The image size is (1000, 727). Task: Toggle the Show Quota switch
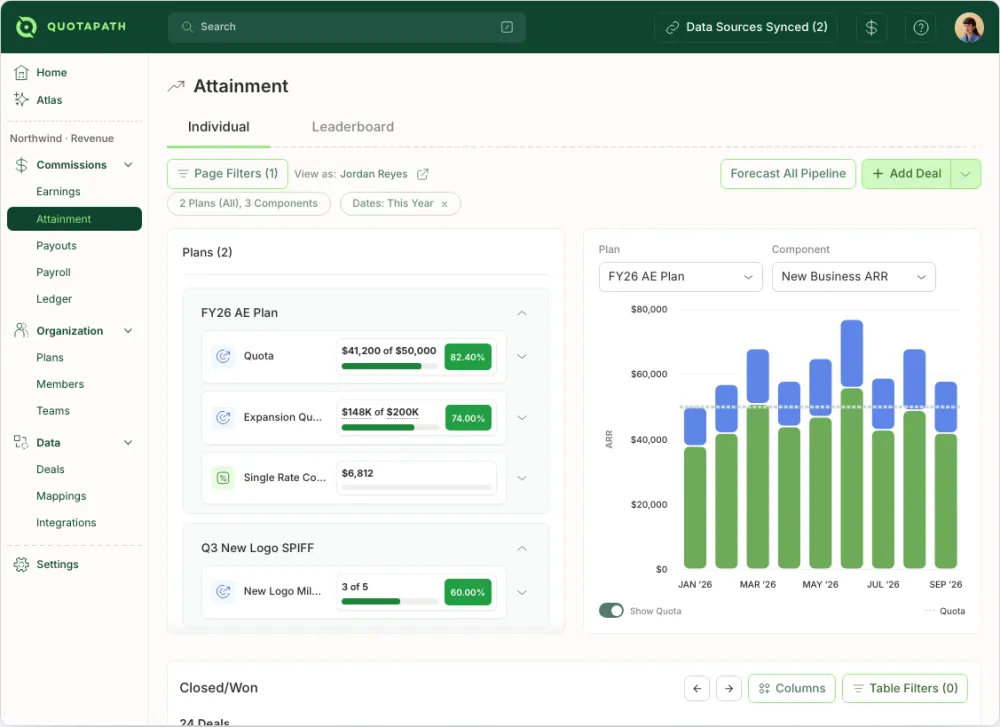(x=611, y=610)
